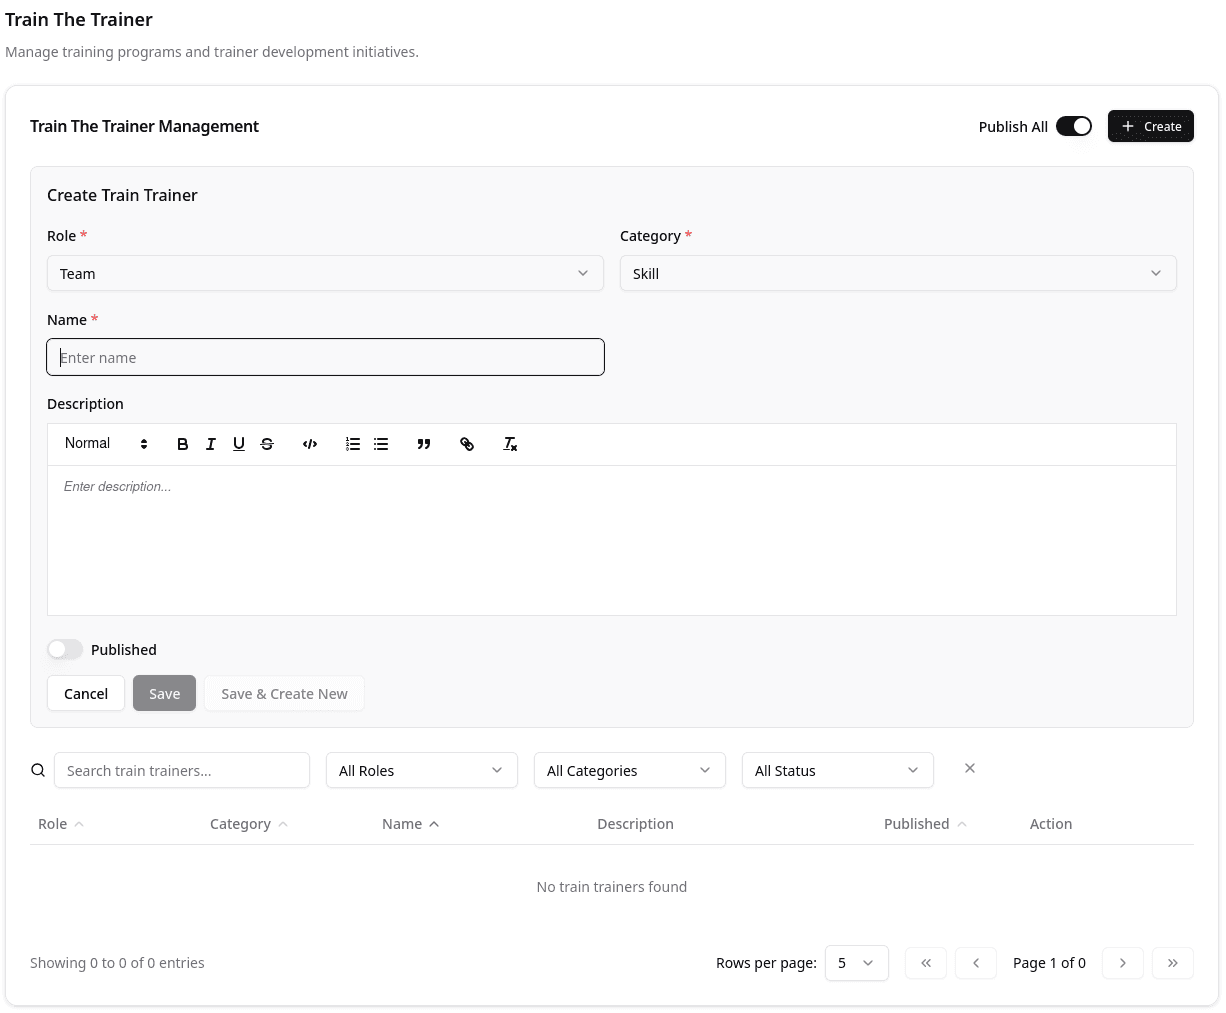The height and width of the screenshot is (1013, 1226).
Task: Enable the Published switch
Action: pos(65,649)
